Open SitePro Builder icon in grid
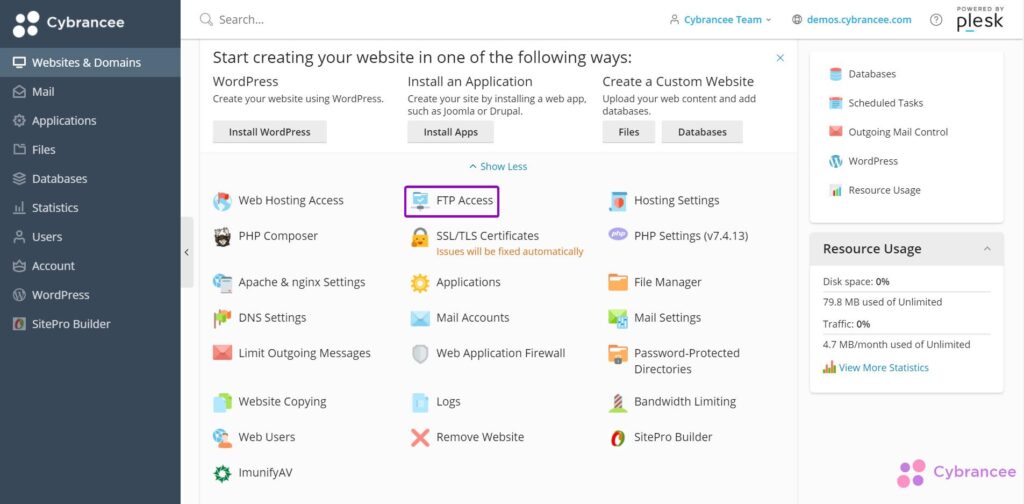Screen dimensions: 1024x504 point(618,437)
